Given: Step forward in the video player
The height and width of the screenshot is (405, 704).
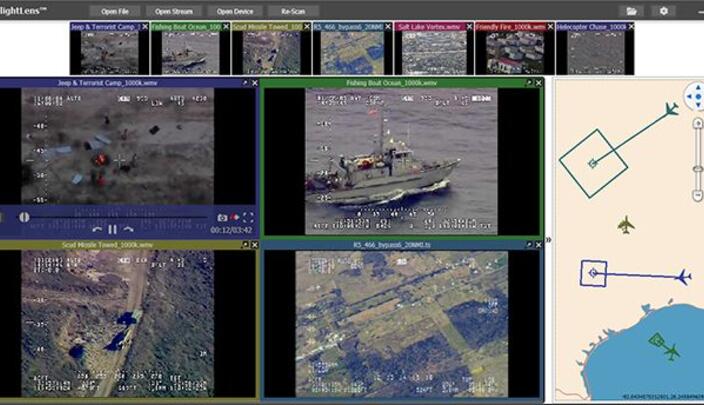Looking at the screenshot, I should [127, 230].
